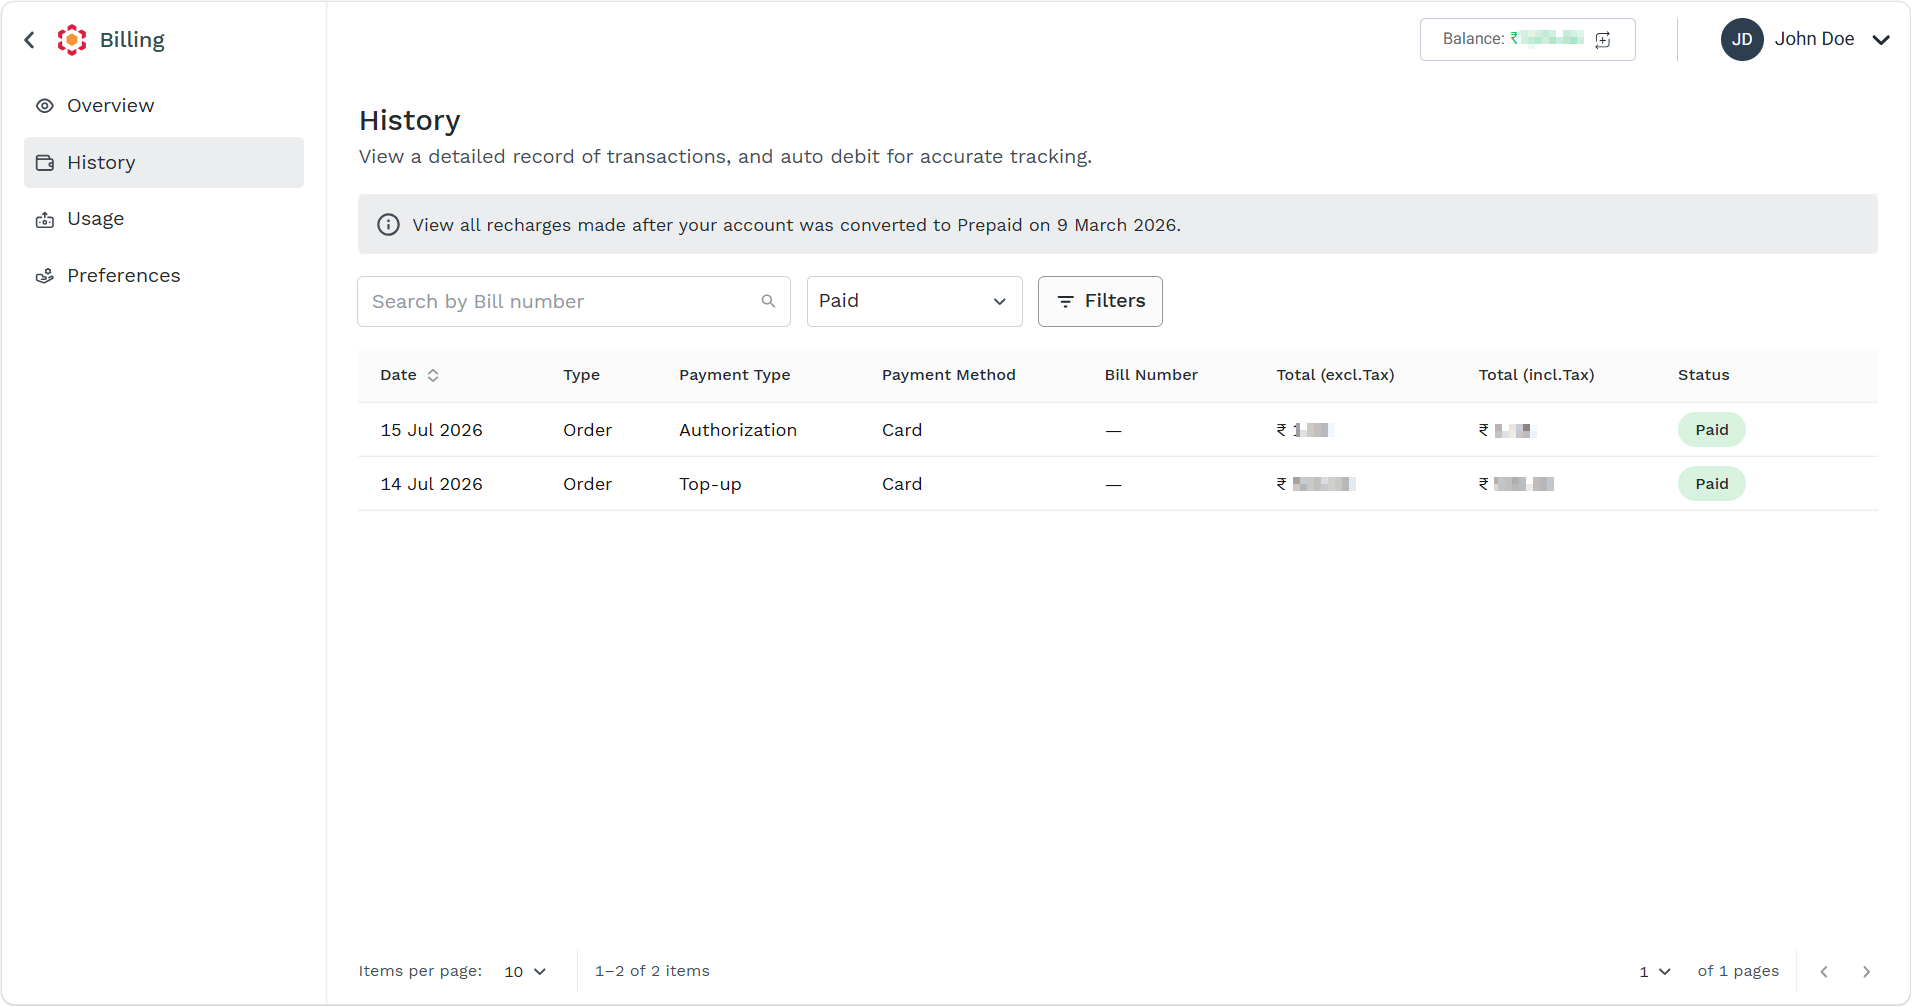1912x1007 pixels.
Task: Click the Billing logo icon
Action: pos(72,40)
